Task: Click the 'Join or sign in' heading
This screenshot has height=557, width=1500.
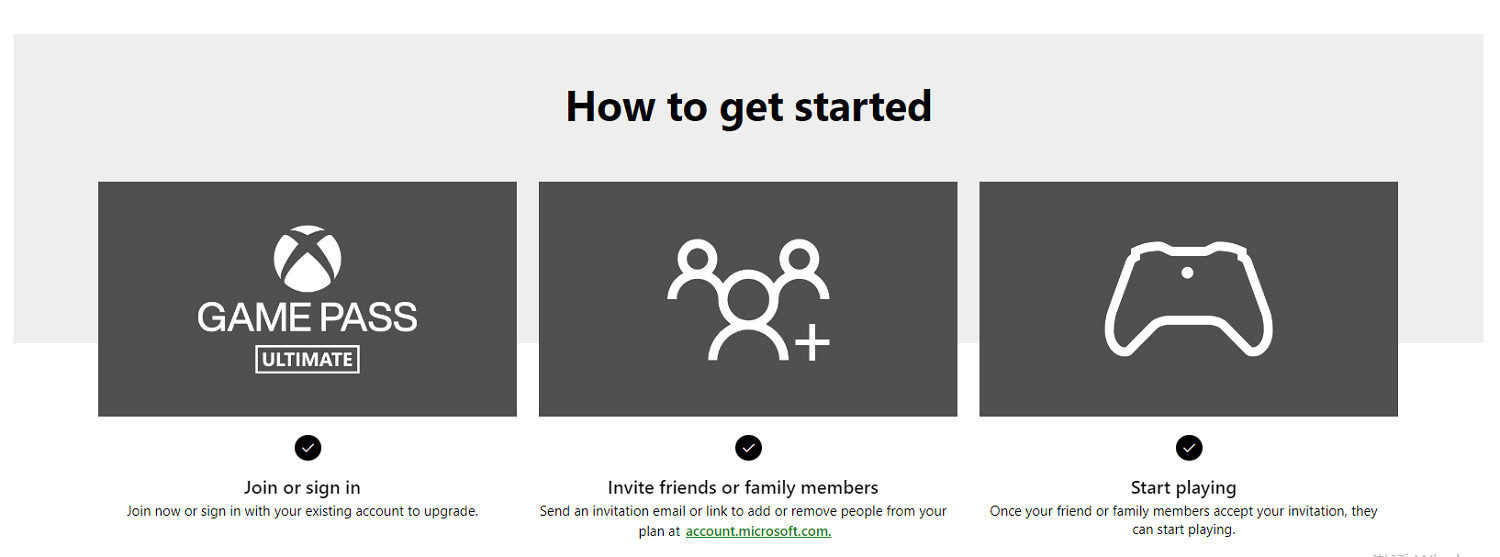Action: pos(302,487)
